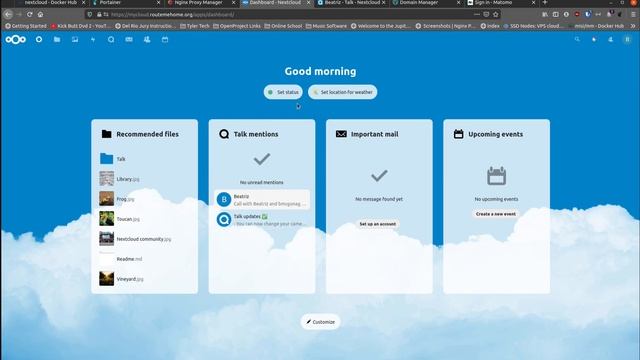
Task: Open the browser library icon
Action: click(x=545, y=14)
